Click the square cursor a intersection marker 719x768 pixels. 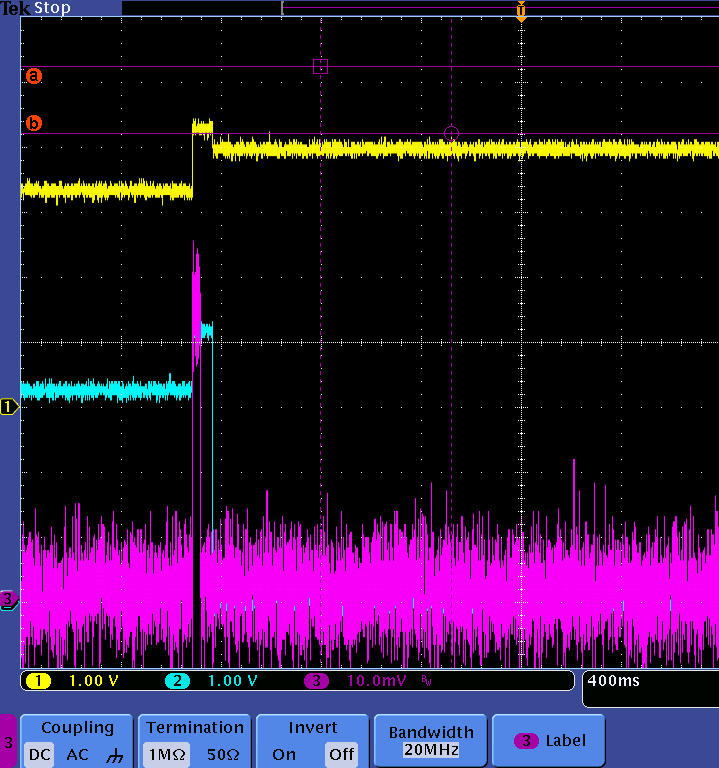click(x=320, y=67)
